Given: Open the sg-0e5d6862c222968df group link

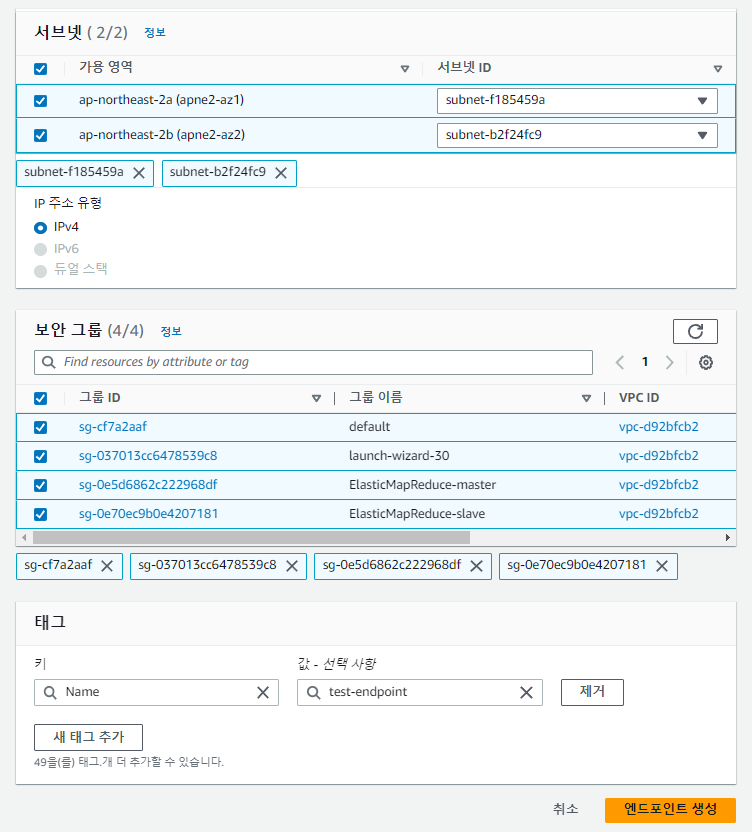Looking at the screenshot, I should tap(148, 485).
